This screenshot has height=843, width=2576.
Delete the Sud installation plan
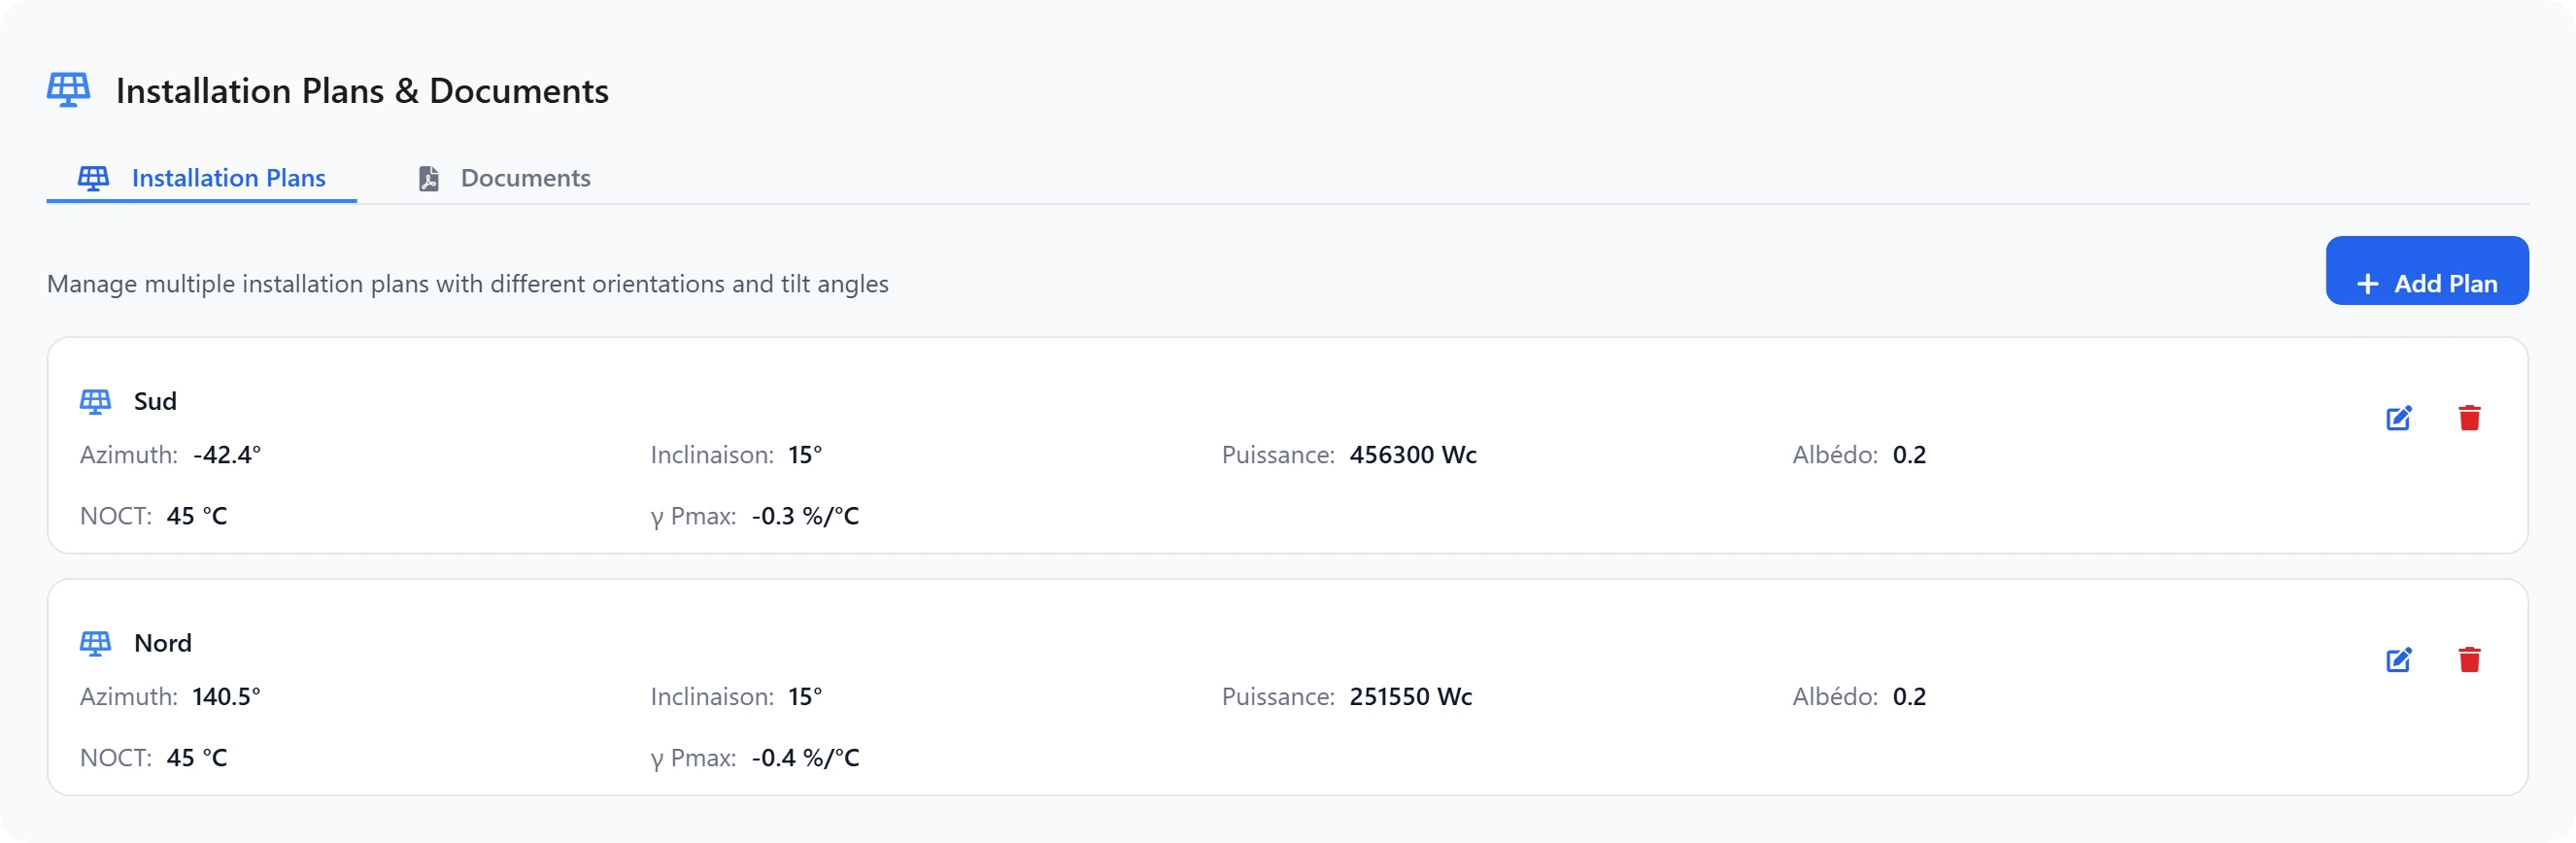tap(2469, 418)
